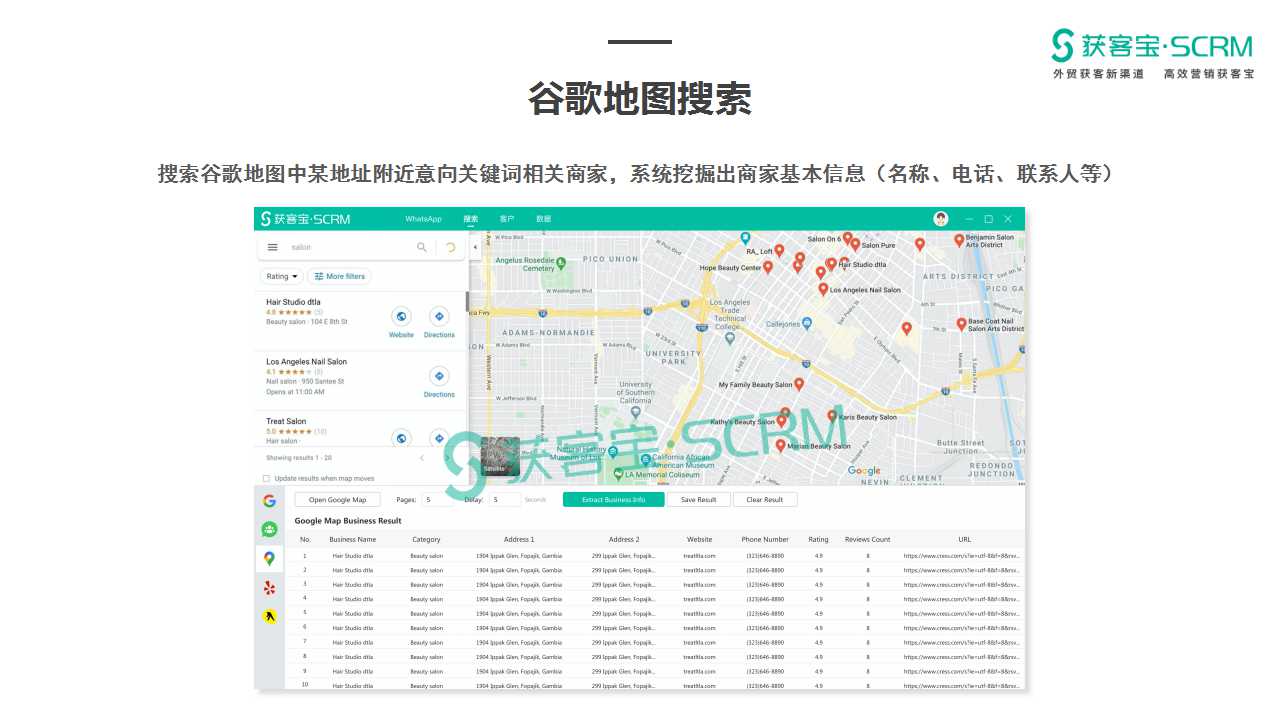
Task: Click the Angelus Rosedale Cemetery map marker
Action: click(561, 263)
